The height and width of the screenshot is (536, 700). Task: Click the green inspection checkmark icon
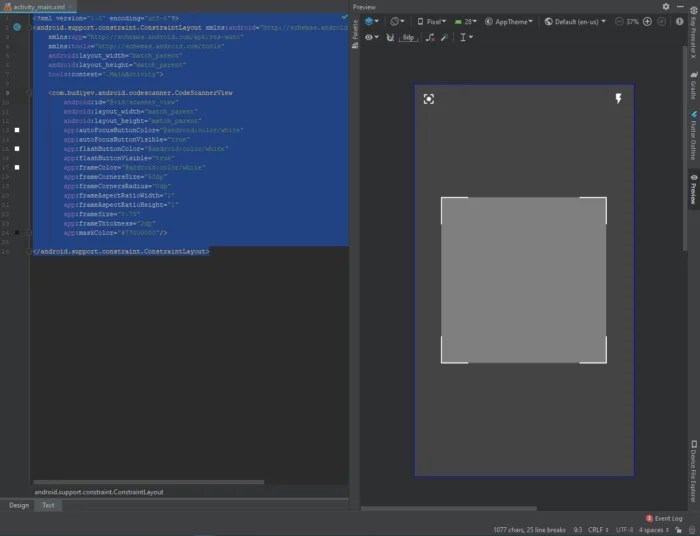coord(344,17)
